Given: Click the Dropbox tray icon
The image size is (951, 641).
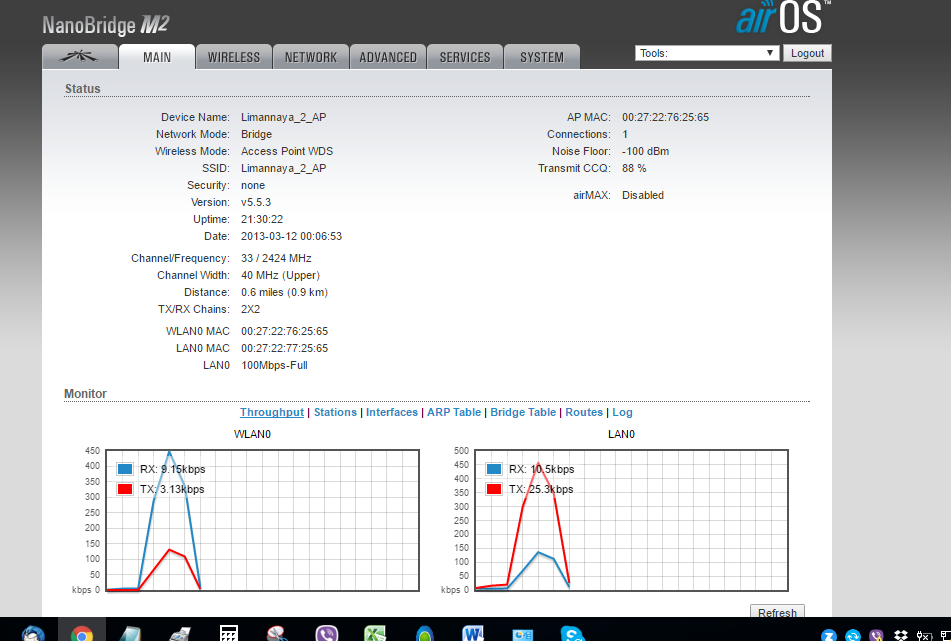Looking at the screenshot, I should [x=901, y=635].
